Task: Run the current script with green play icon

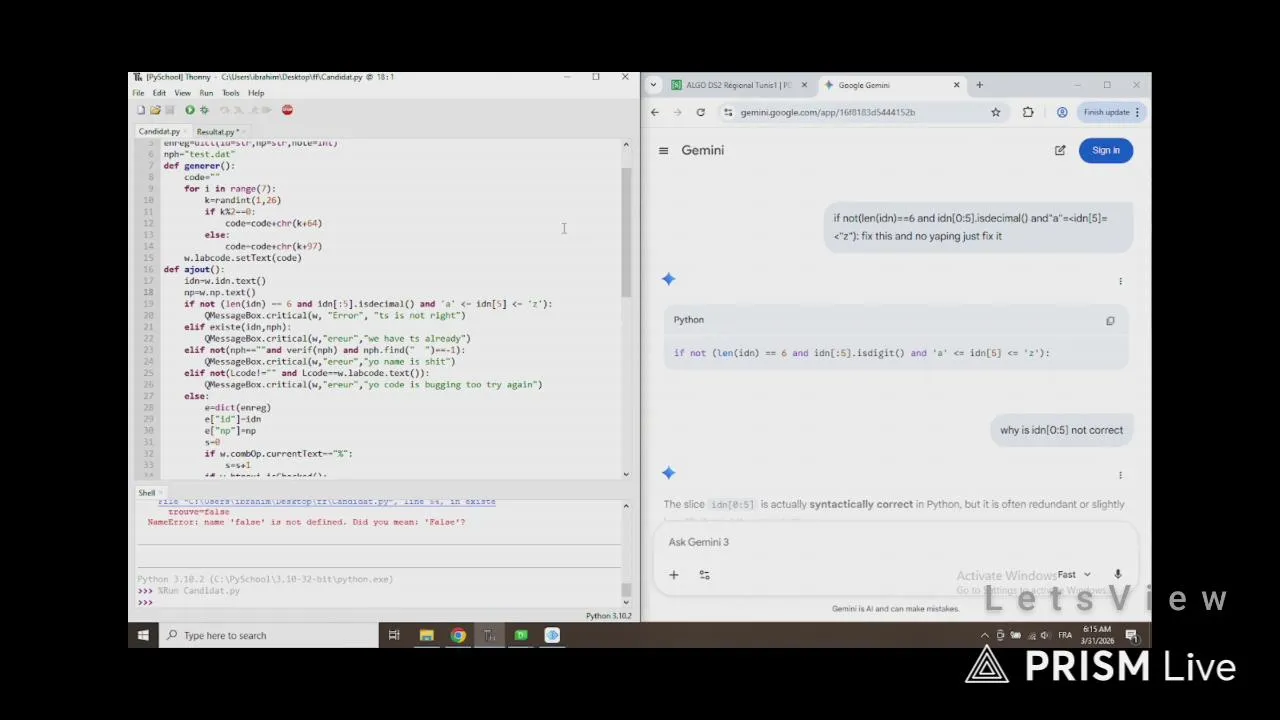Action: pos(189,110)
